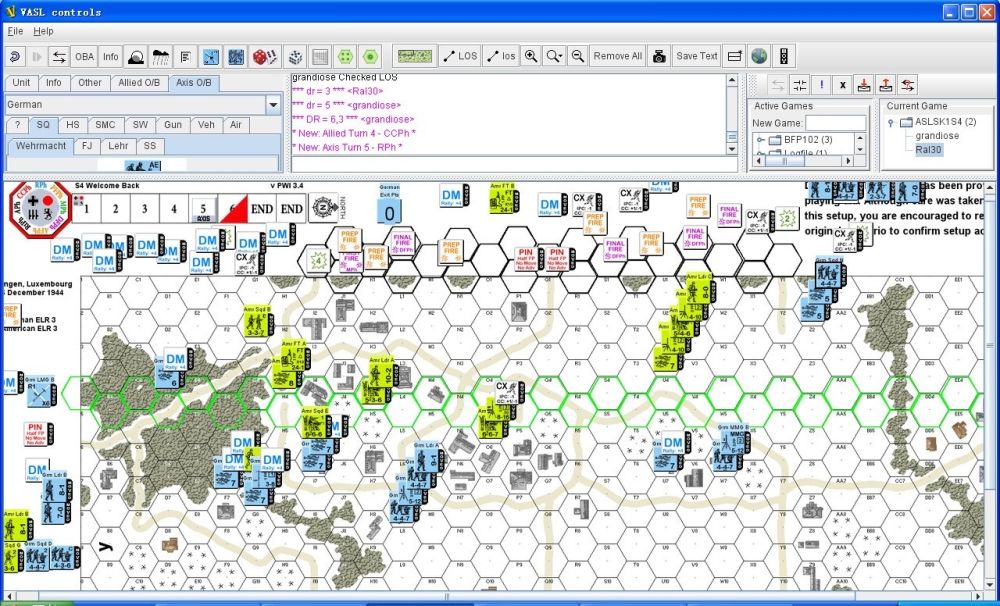The height and width of the screenshot is (606, 1000).
Task: Open the Help menu
Action: click(43, 31)
